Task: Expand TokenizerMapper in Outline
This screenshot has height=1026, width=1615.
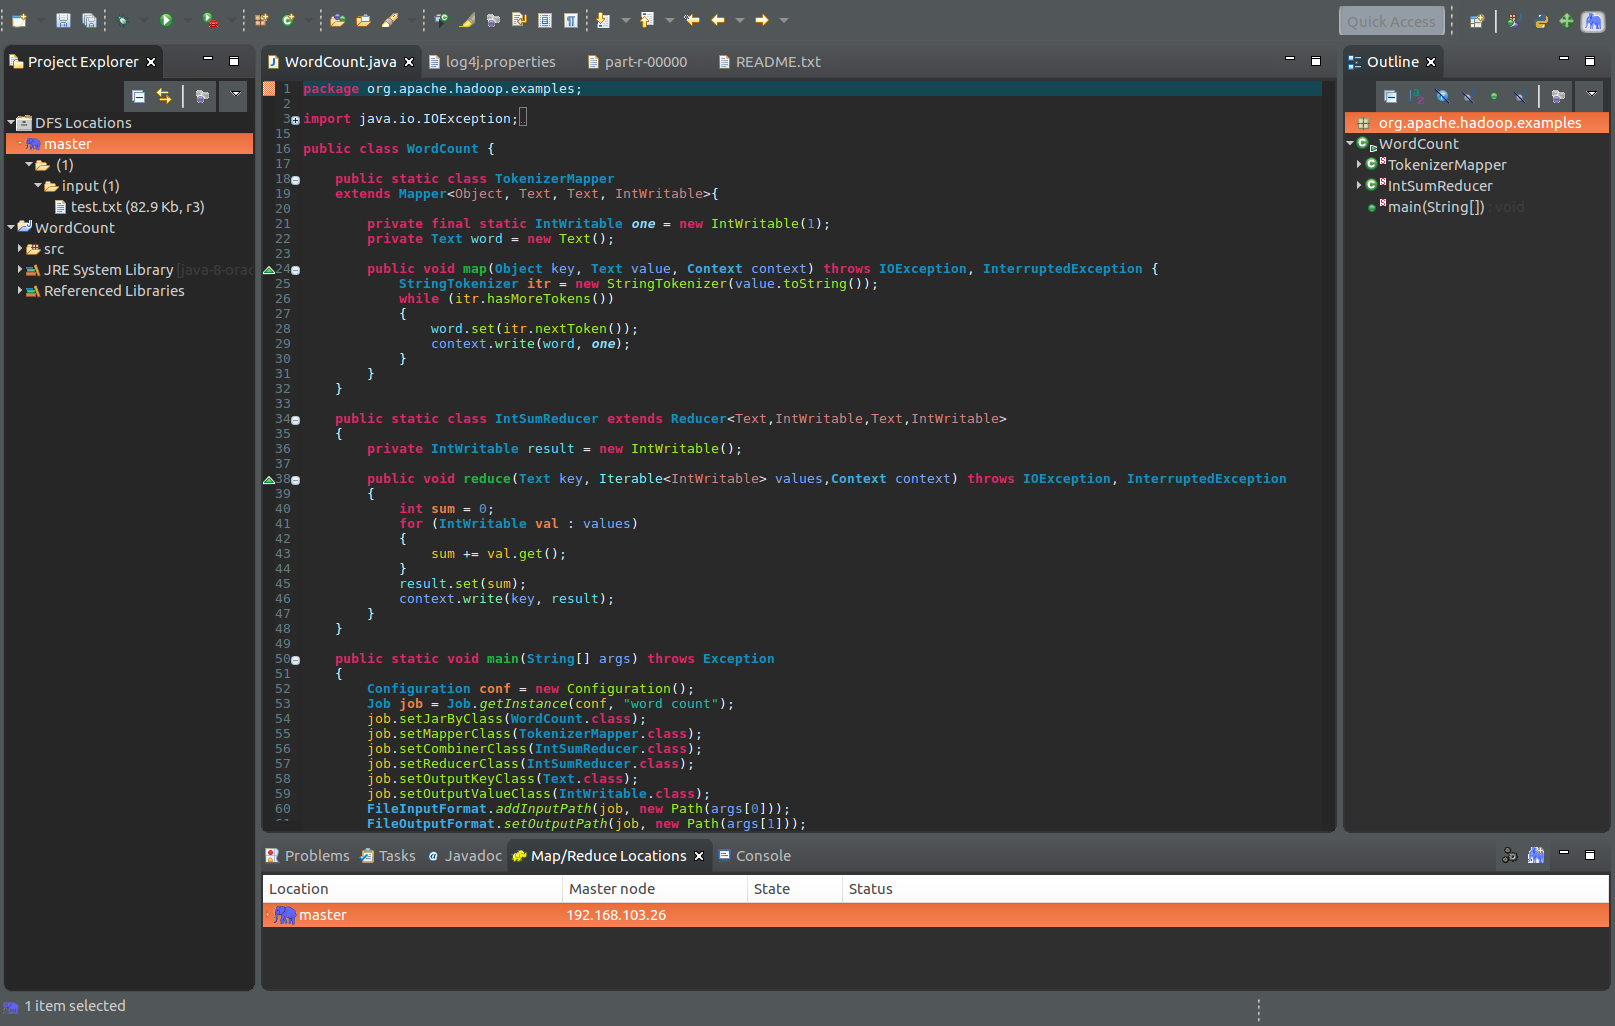Action: click(1358, 164)
